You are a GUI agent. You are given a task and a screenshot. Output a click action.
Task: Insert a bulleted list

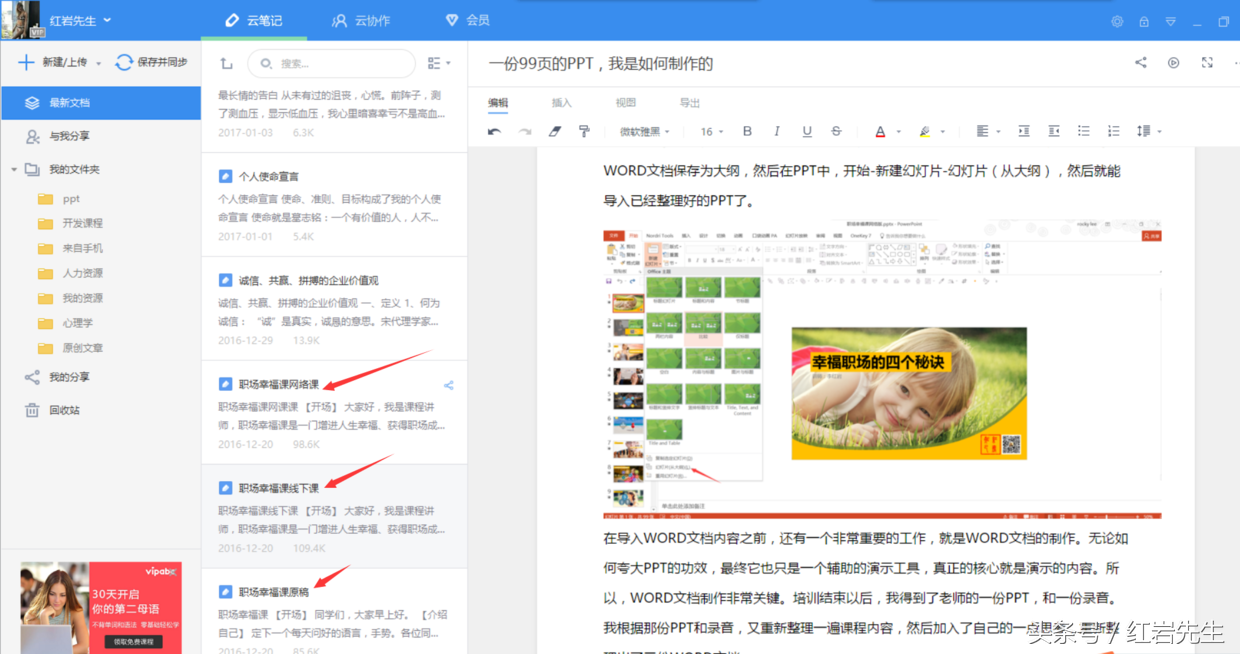(x=1084, y=131)
